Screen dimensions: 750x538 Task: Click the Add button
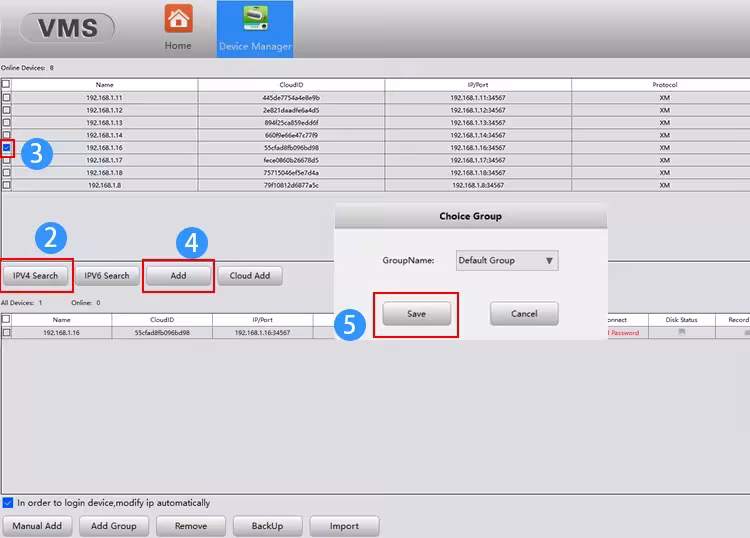click(x=178, y=276)
